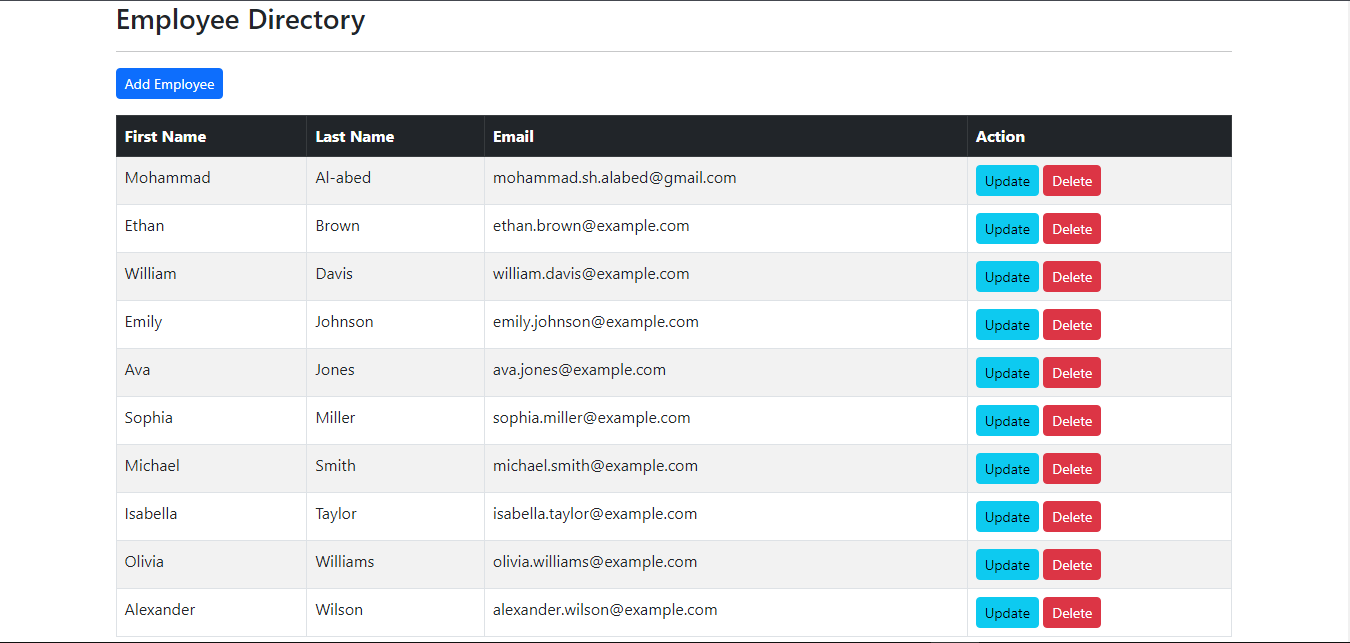Delete Mohammad Al-abed's record
Viewport: 1350px width, 643px height.
click(1071, 181)
